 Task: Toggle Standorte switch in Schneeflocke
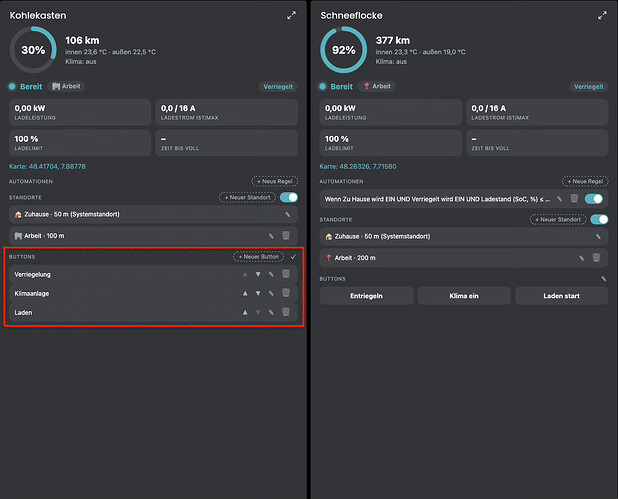coord(599,220)
